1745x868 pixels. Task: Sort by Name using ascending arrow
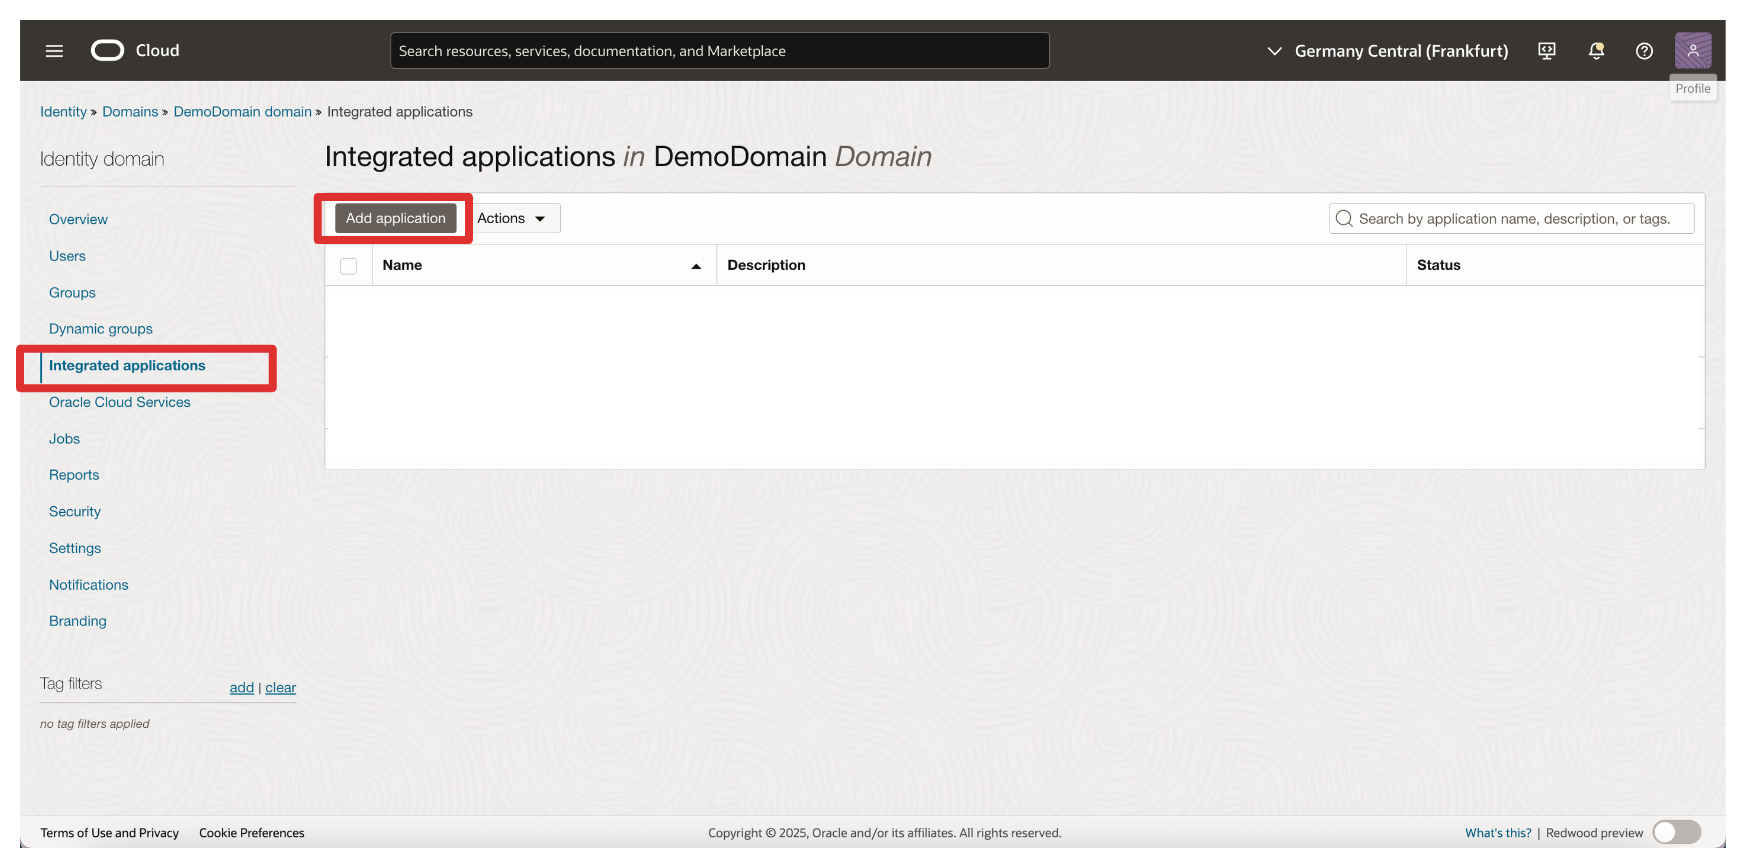pyautogui.click(x=696, y=266)
